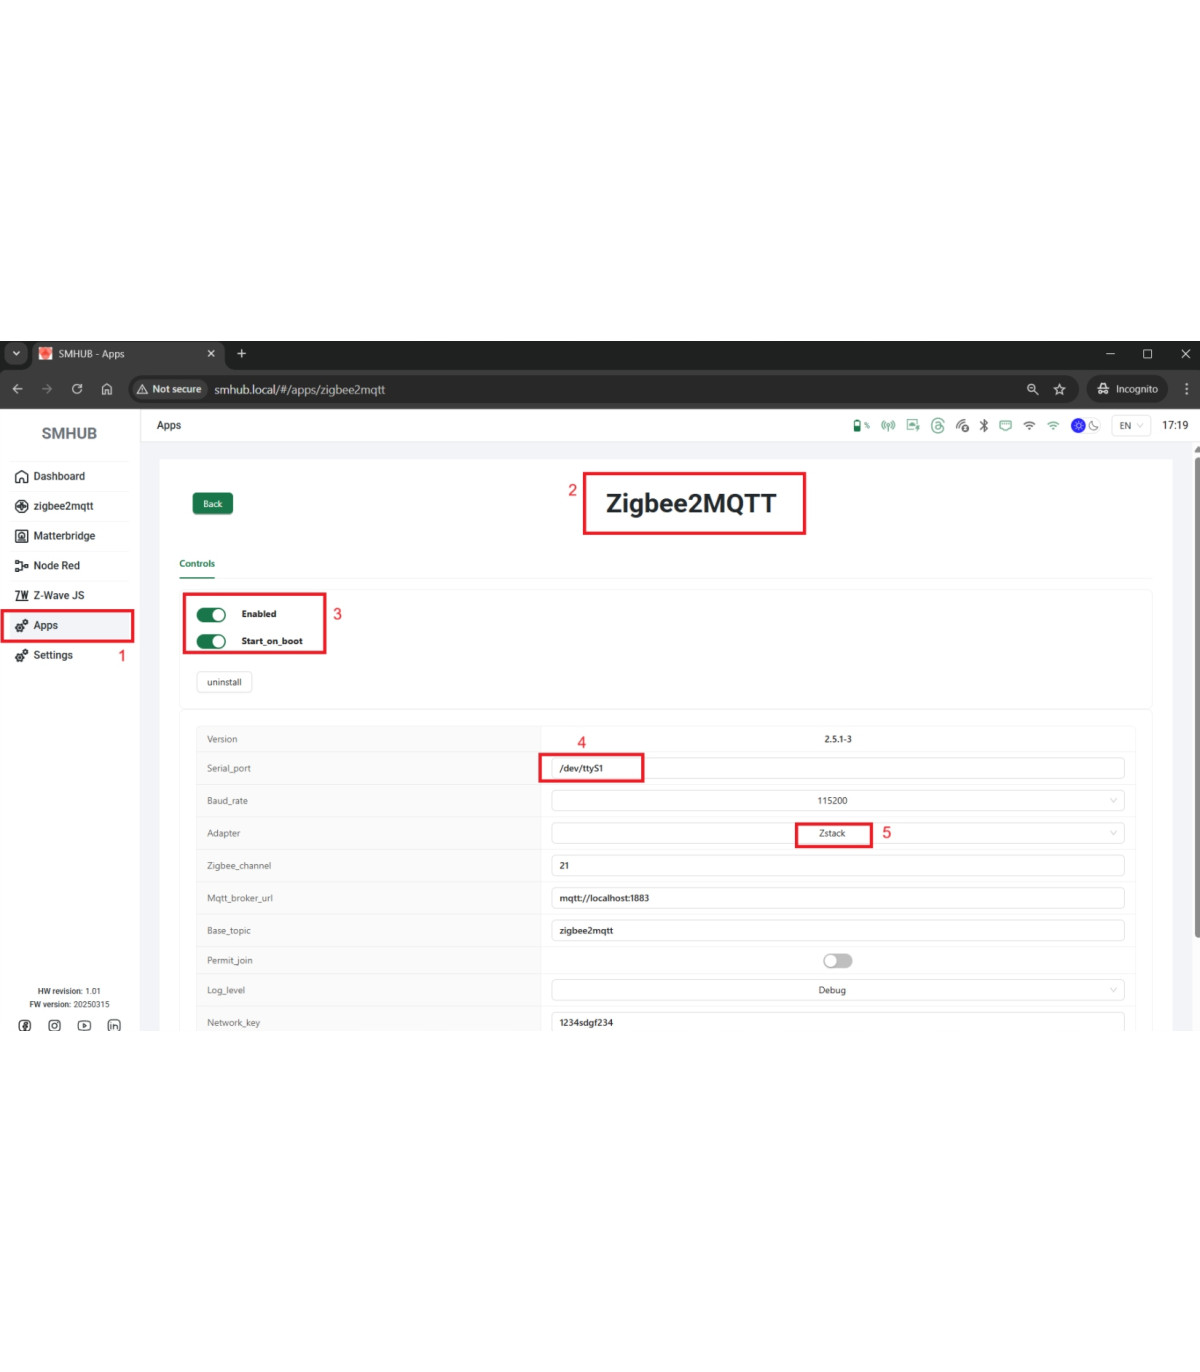Image resolution: width=1200 pixels, height=1372 pixels.
Task: Click the Bluetooth status icon in header
Action: pyautogui.click(x=984, y=426)
